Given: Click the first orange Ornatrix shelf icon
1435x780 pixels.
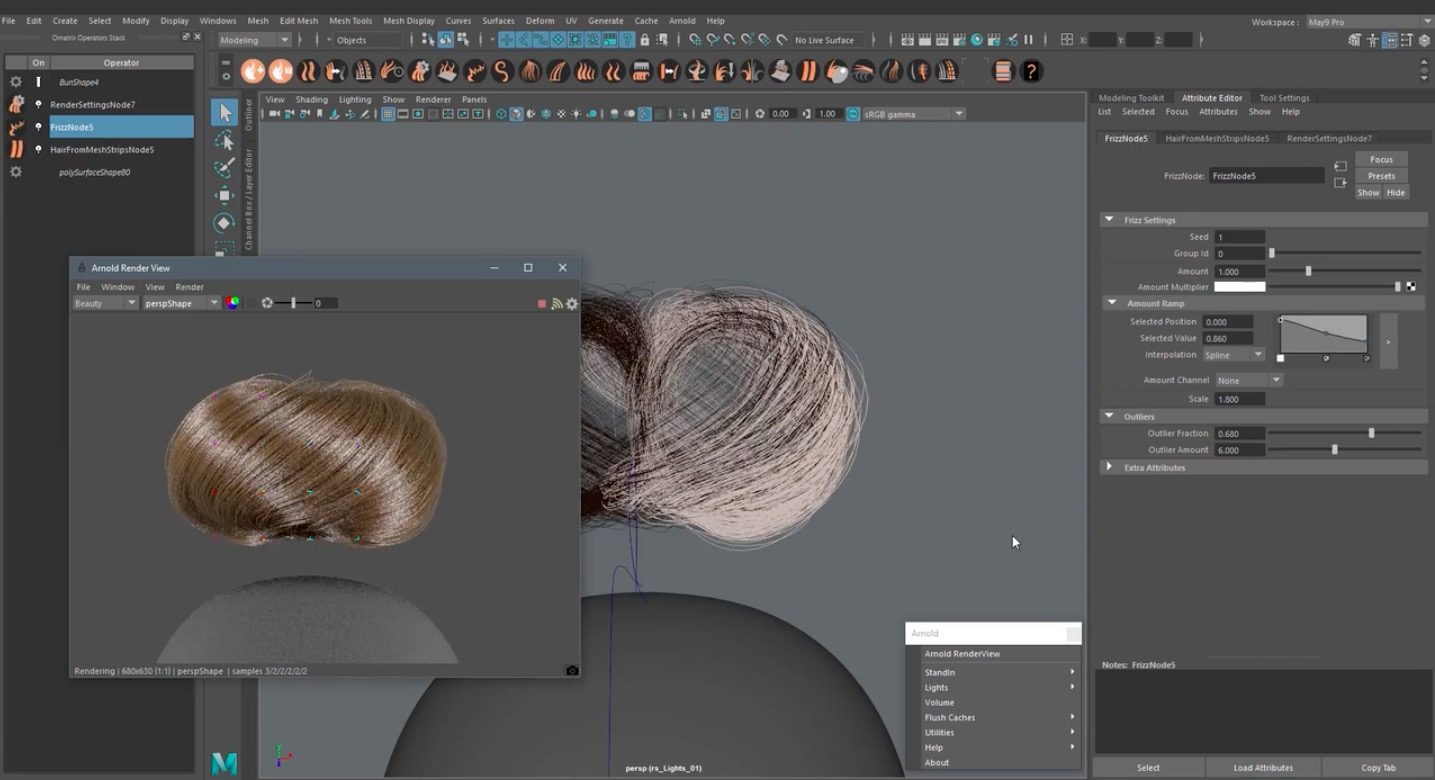Looking at the screenshot, I should [253, 71].
